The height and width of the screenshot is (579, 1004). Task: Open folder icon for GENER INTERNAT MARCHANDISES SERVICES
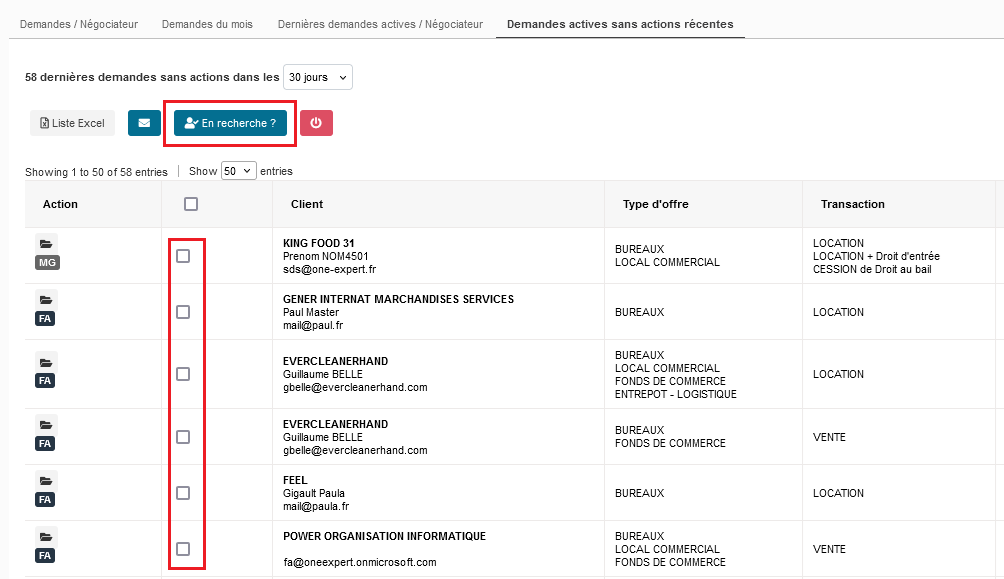pos(46,299)
